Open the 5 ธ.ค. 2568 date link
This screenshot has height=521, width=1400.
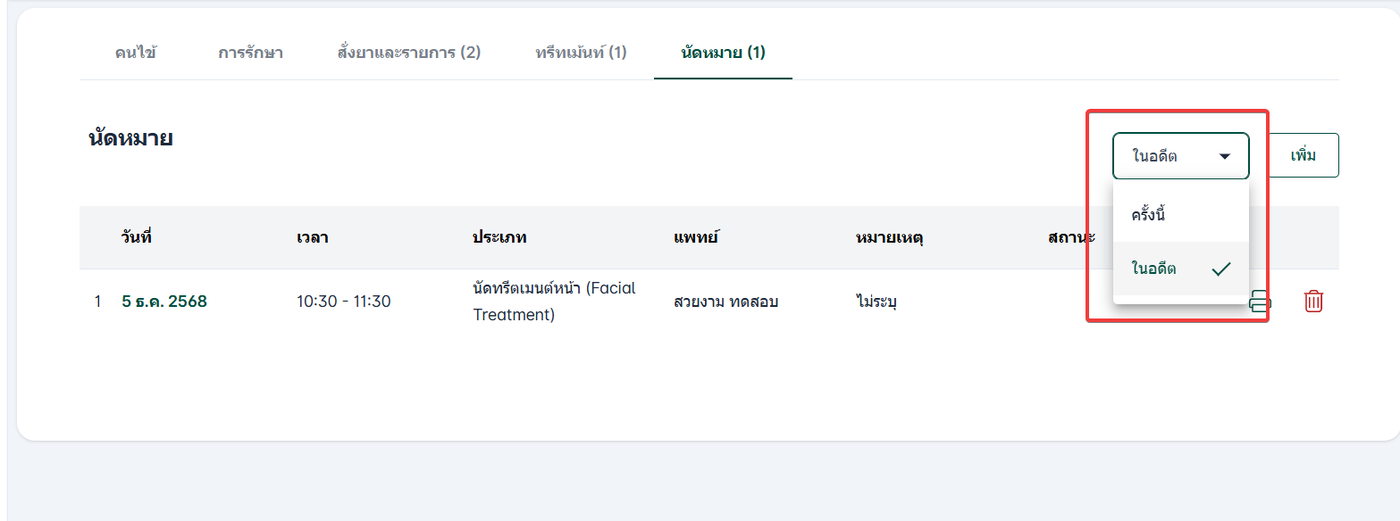pos(164,301)
